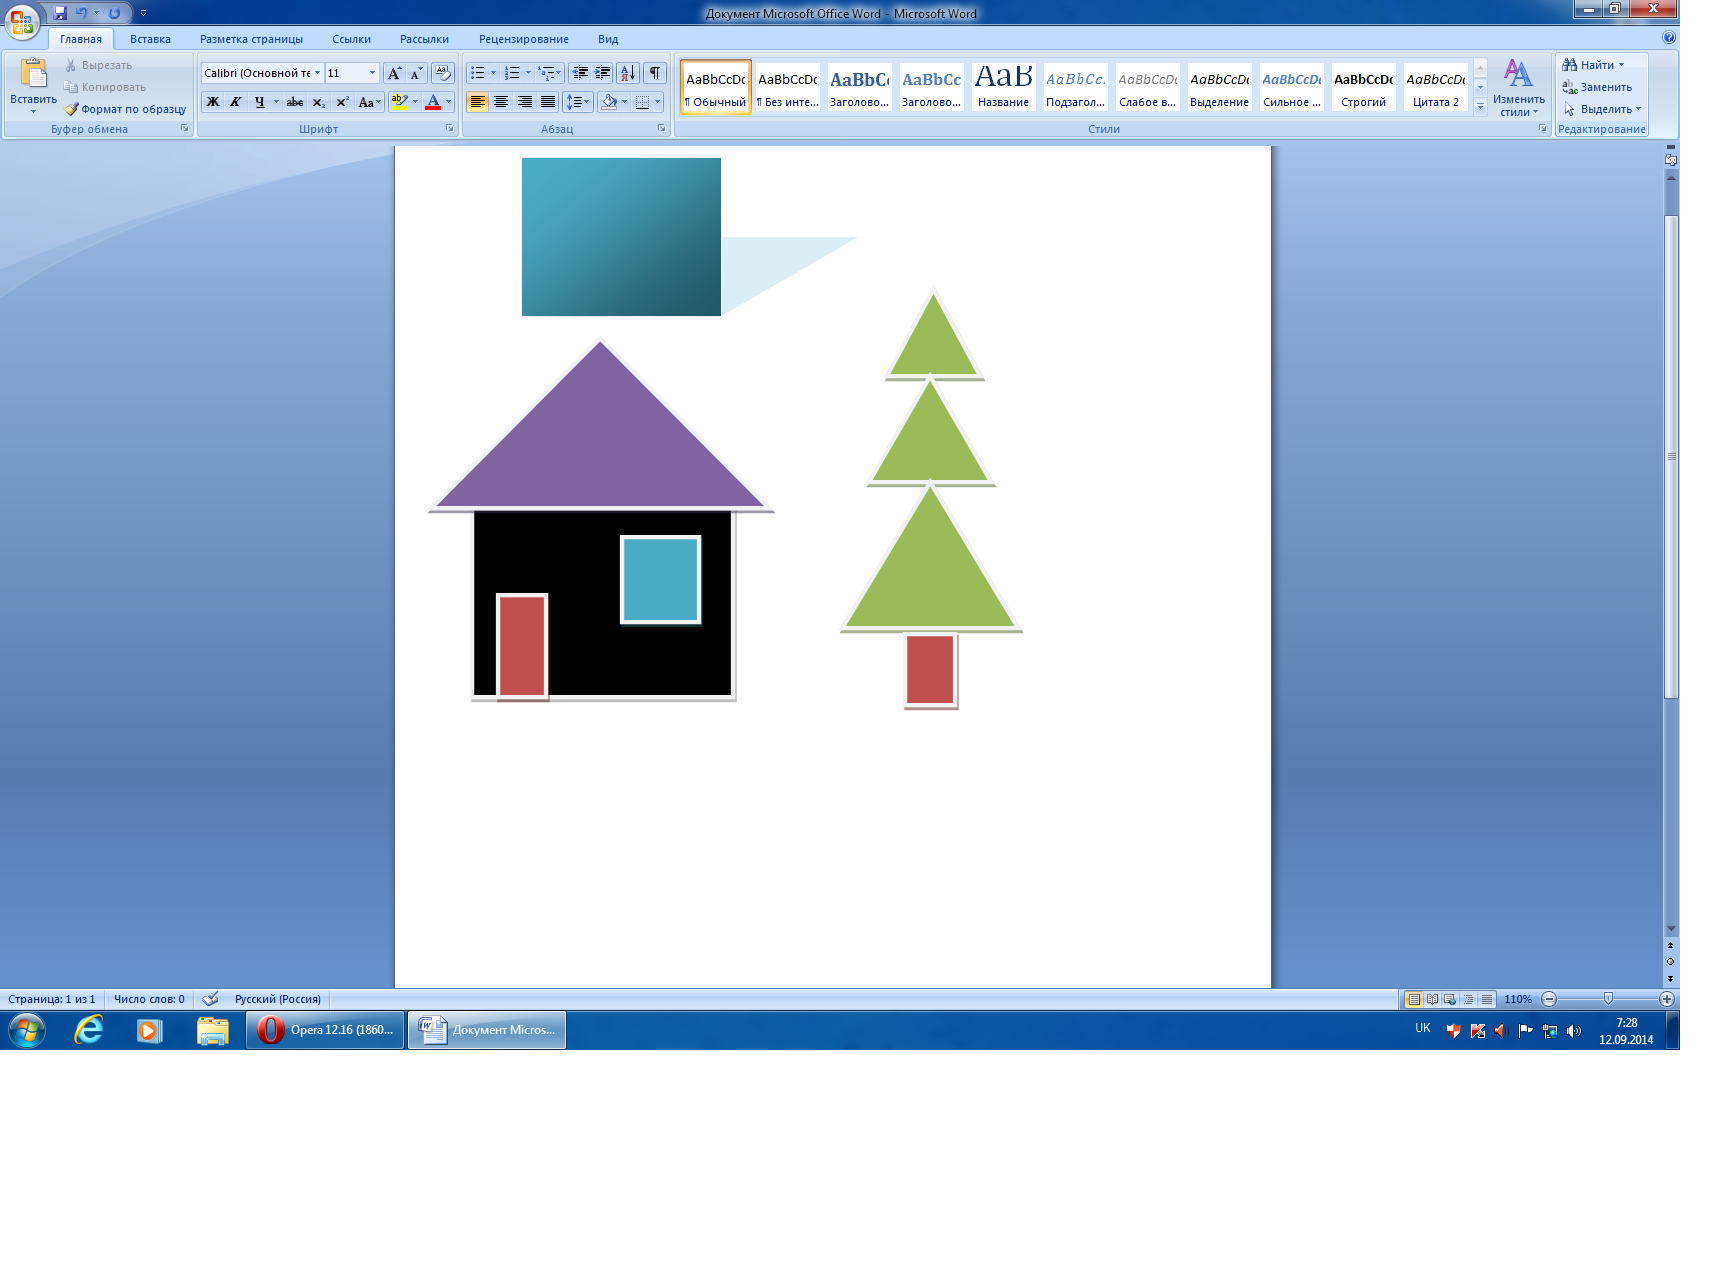Viewport: 1718px width, 1272px height.
Task: Adjust the zoom slider handle
Action: coord(1608,999)
